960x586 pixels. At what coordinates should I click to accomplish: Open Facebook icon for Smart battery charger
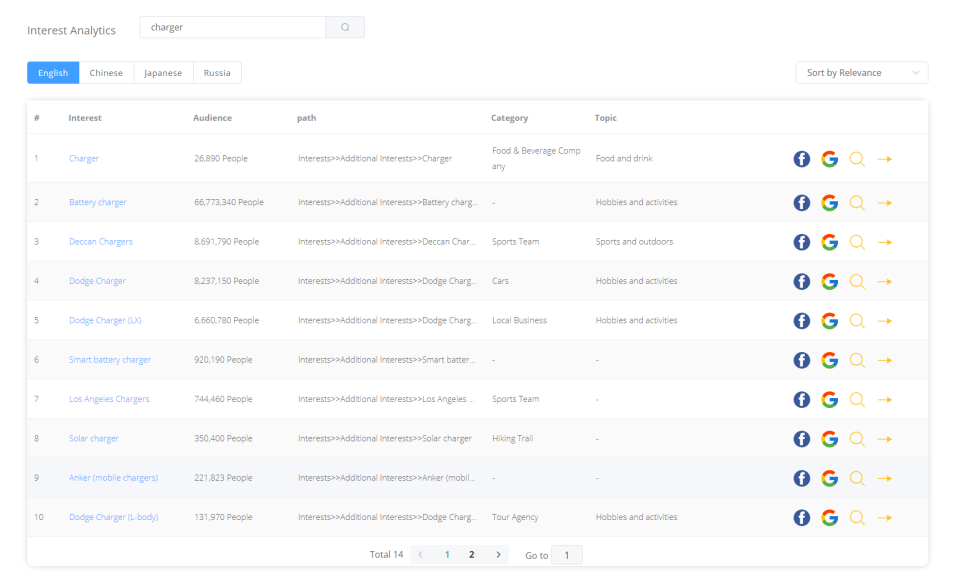point(801,360)
